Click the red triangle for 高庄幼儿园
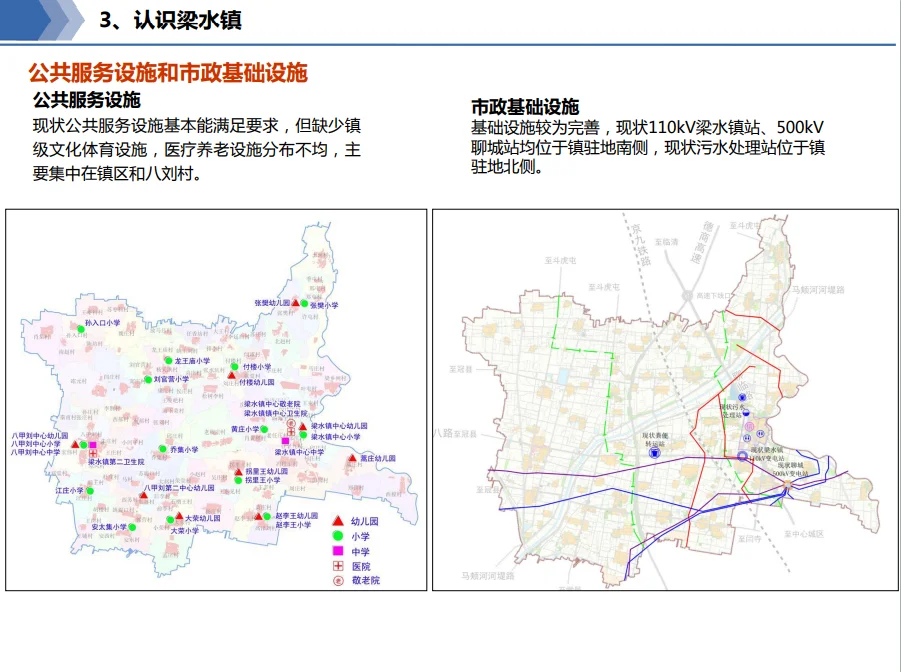The width and height of the screenshot is (901, 672). (x=351, y=459)
